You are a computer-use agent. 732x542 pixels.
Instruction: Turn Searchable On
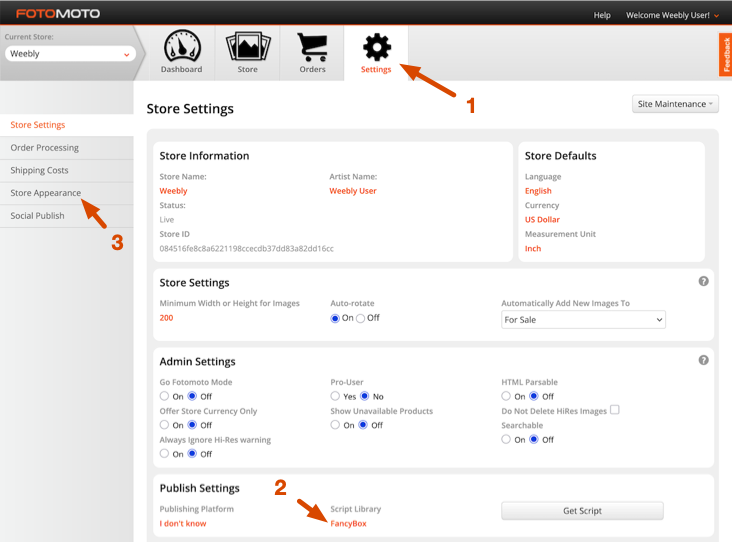[506, 439]
